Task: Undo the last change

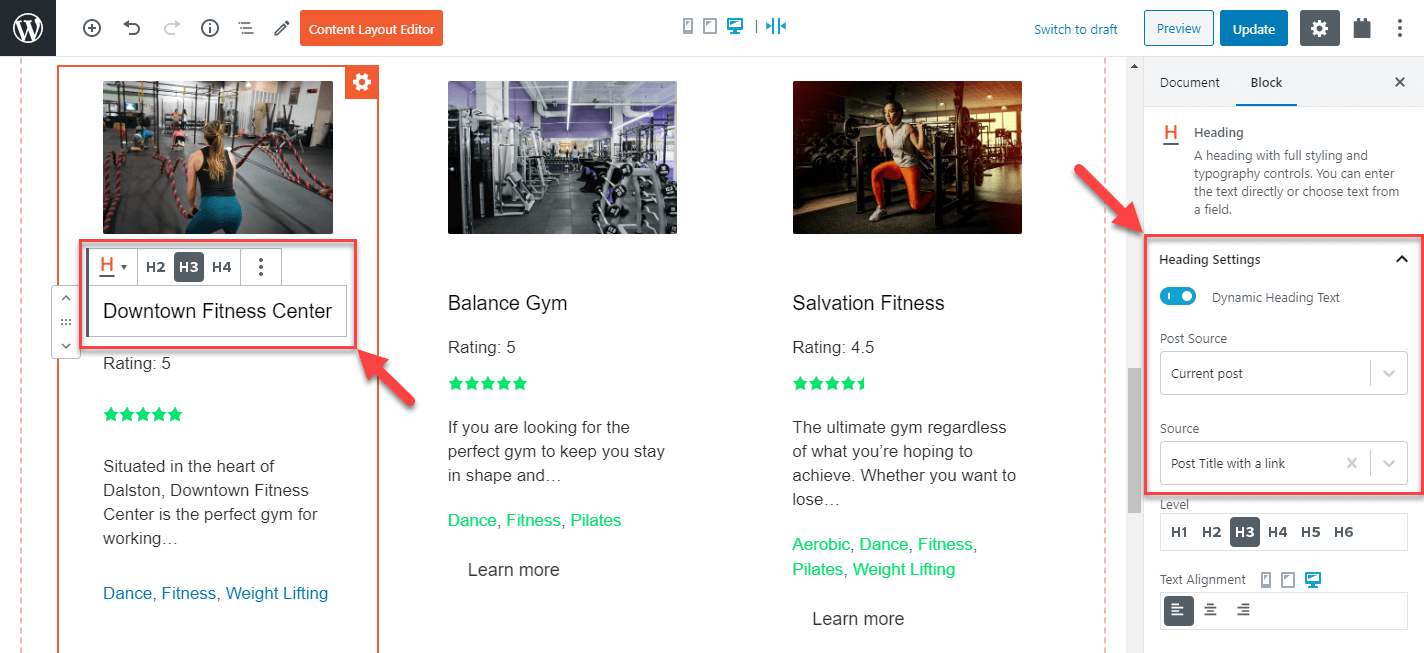Action: pyautogui.click(x=132, y=29)
